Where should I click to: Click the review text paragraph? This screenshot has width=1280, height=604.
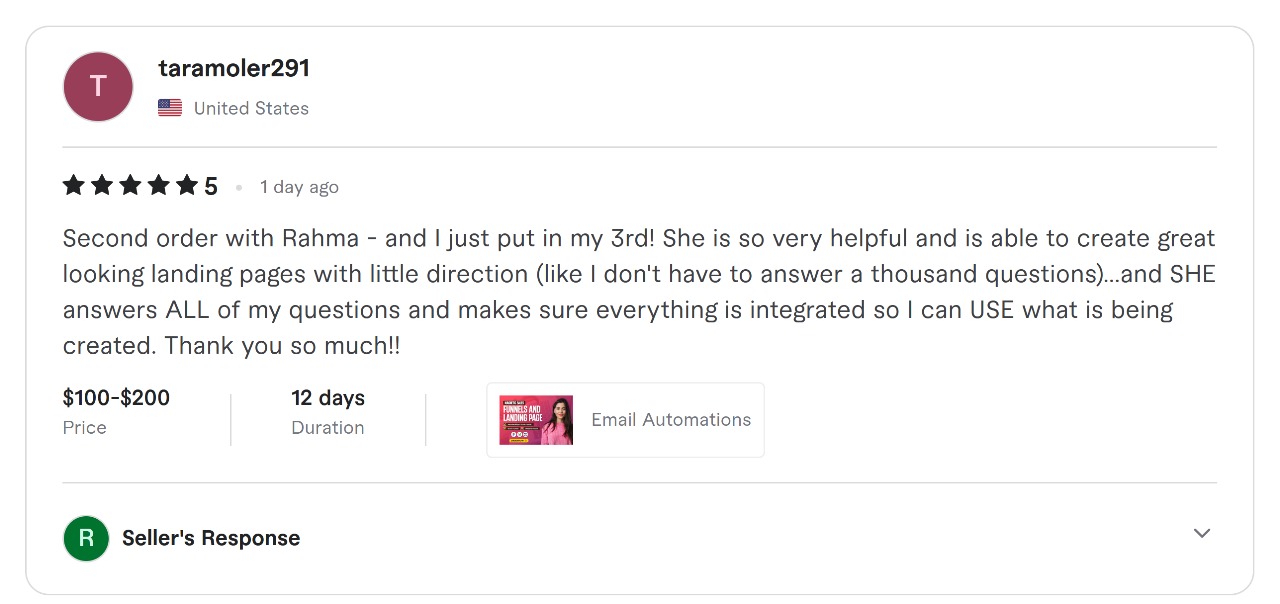pyautogui.click(x=638, y=292)
